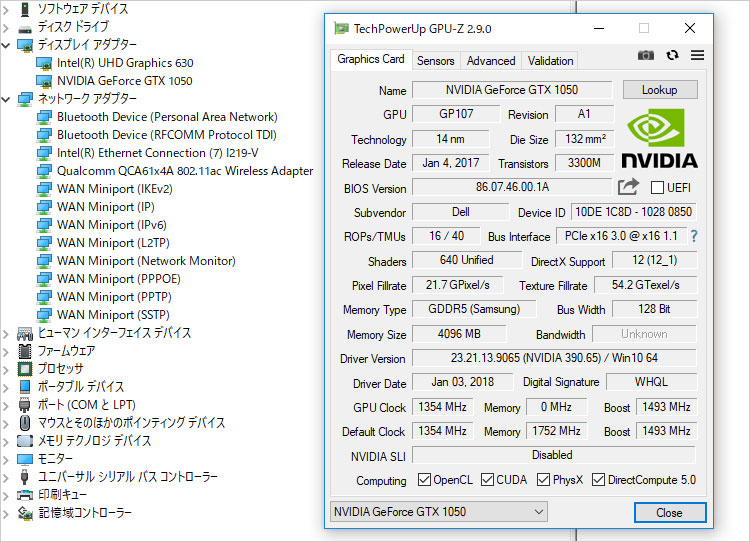Select Bluetooth Device (RFCOMM Protocol TDI)
The image size is (750, 542).
[166, 135]
